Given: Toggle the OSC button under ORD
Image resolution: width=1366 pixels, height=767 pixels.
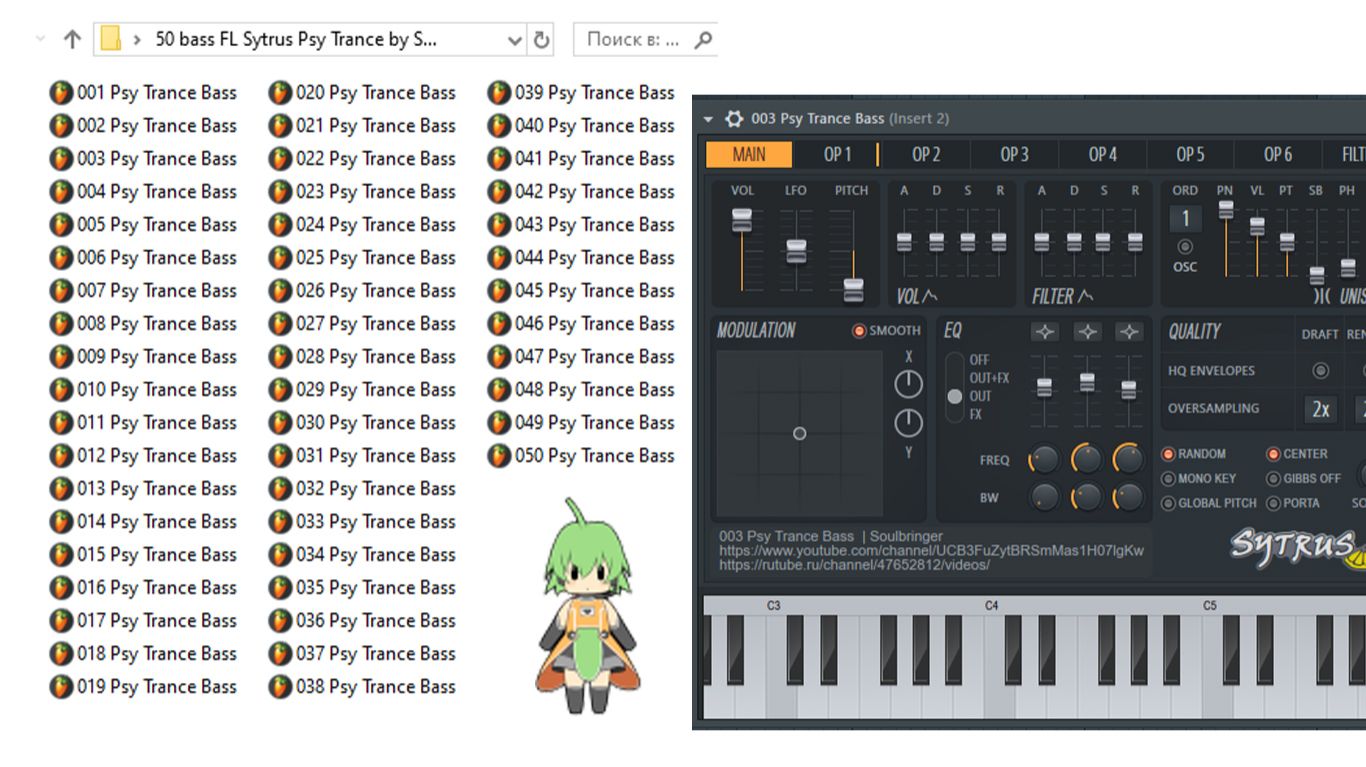Looking at the screenshot, I should click(x=1185, y=247).
